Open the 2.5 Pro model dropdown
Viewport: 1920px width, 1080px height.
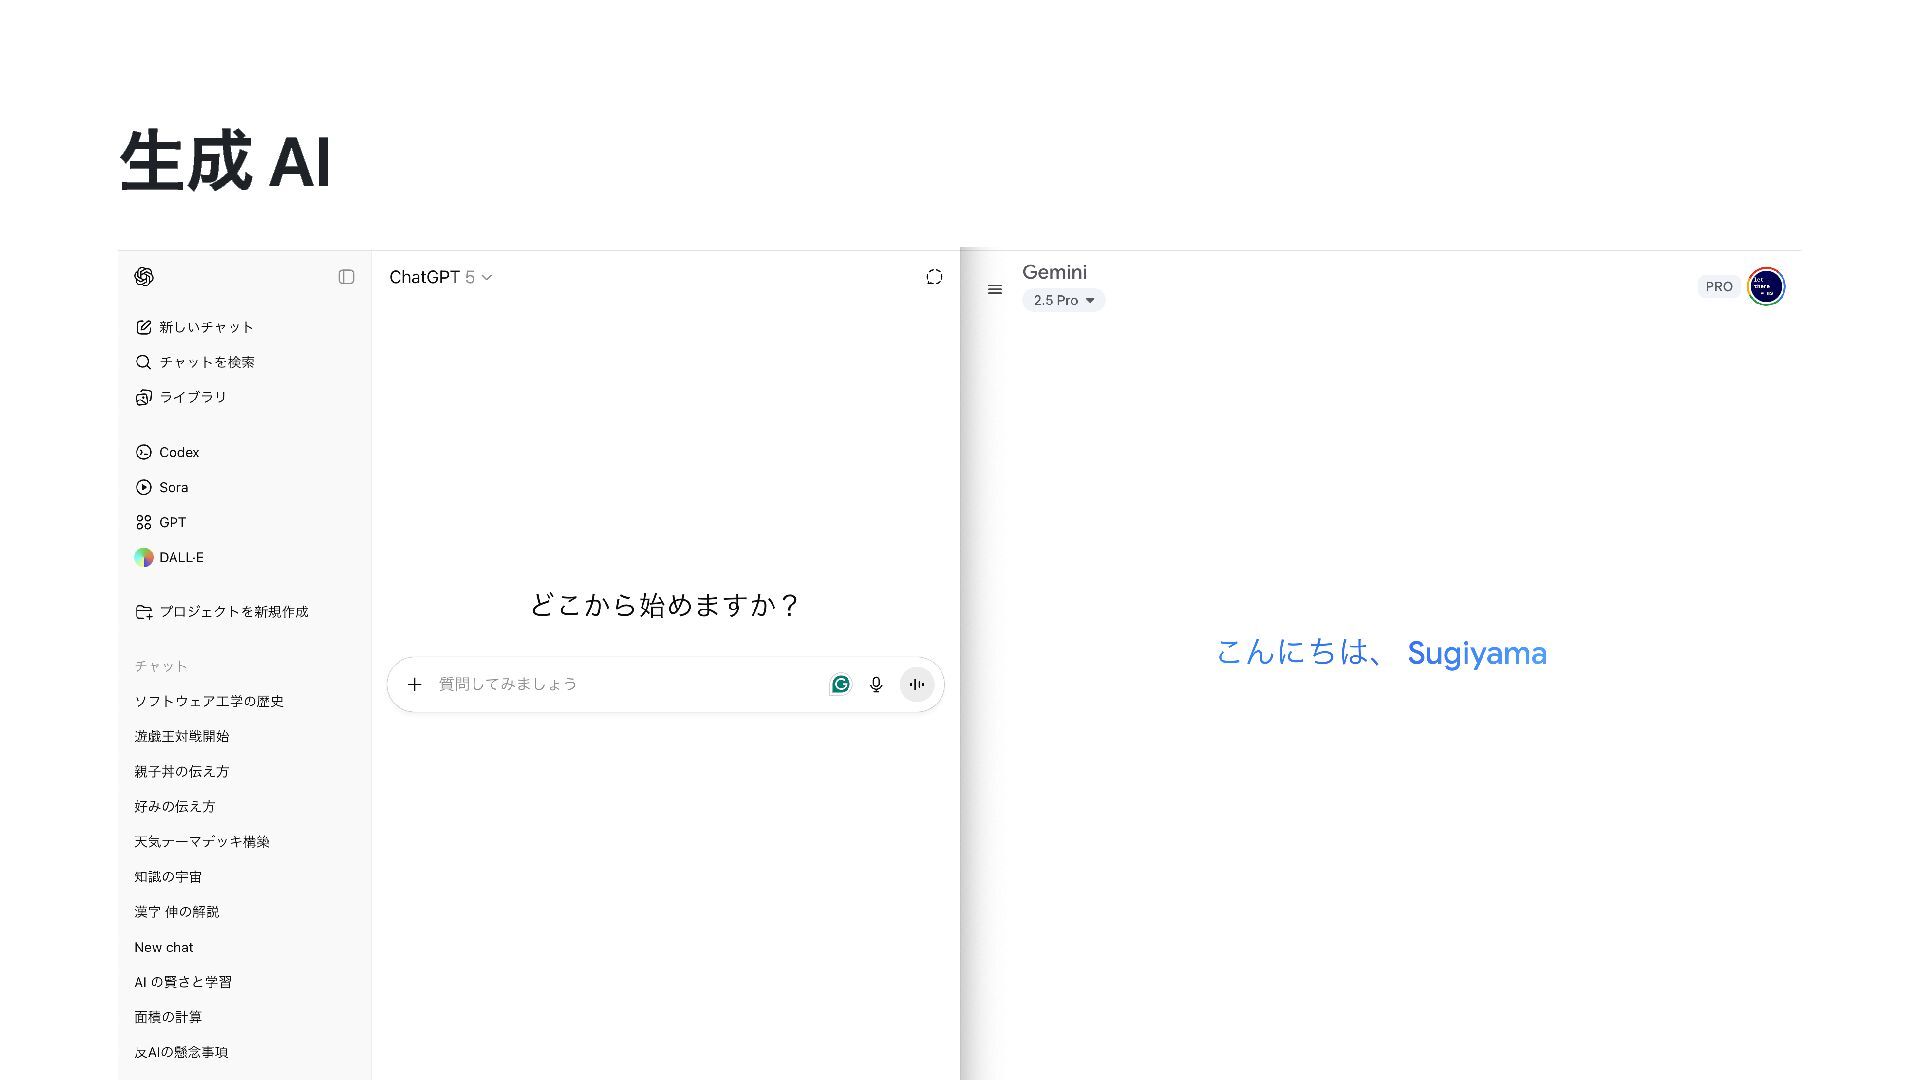[x=1063, y=300]
